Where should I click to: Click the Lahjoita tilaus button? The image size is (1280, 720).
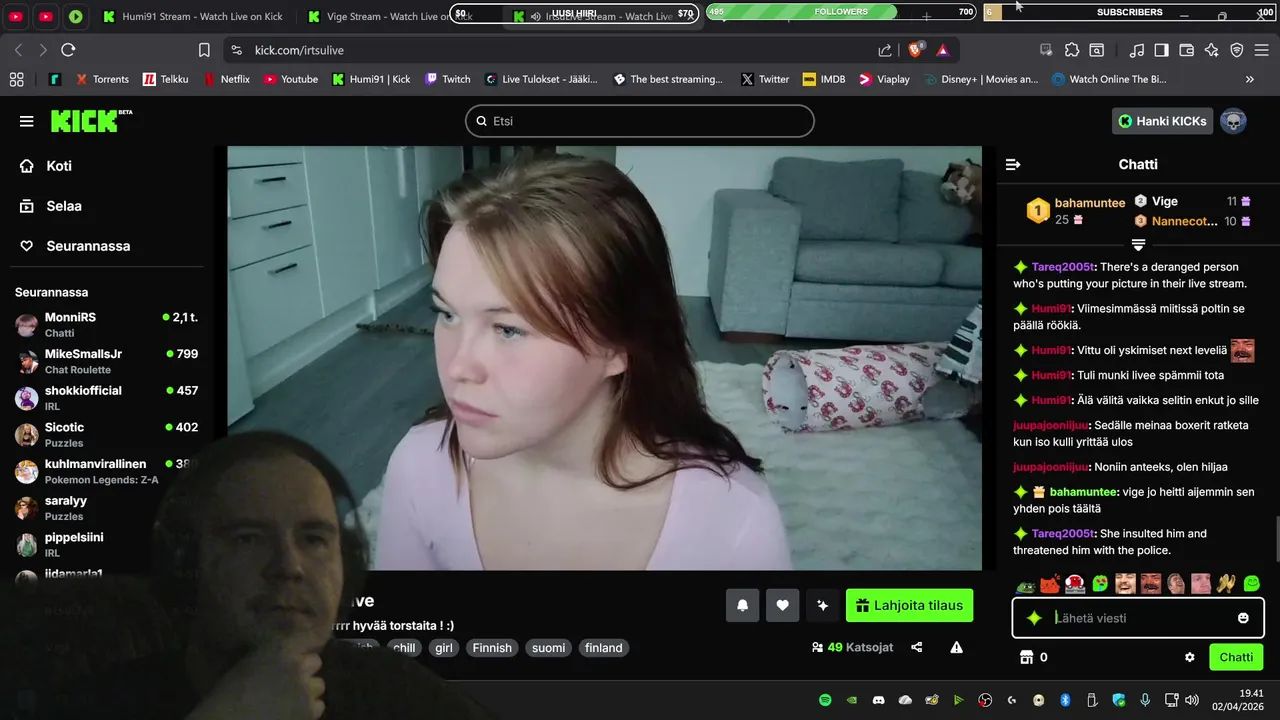click(909, 605)
